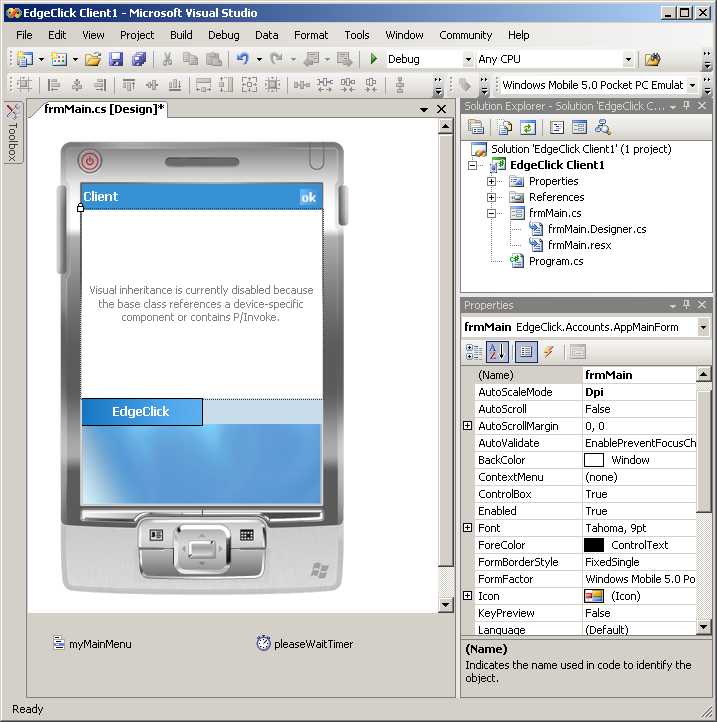Screen dimensions: 717x722
Task: Click Refresh icon in Solution Explorer
Action: (x=528, y=127)
